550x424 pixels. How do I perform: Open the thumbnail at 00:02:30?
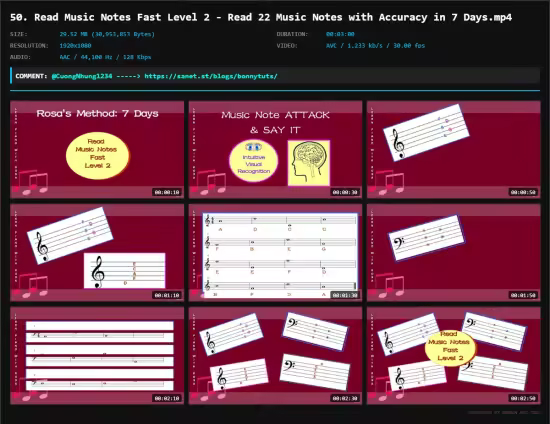coord(275,356)
